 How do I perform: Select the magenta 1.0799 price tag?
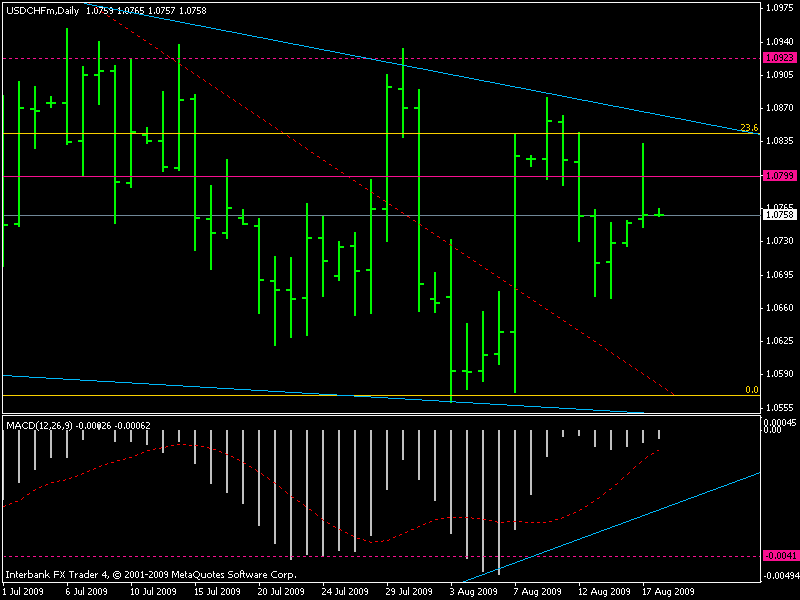[x=777, y=175]
